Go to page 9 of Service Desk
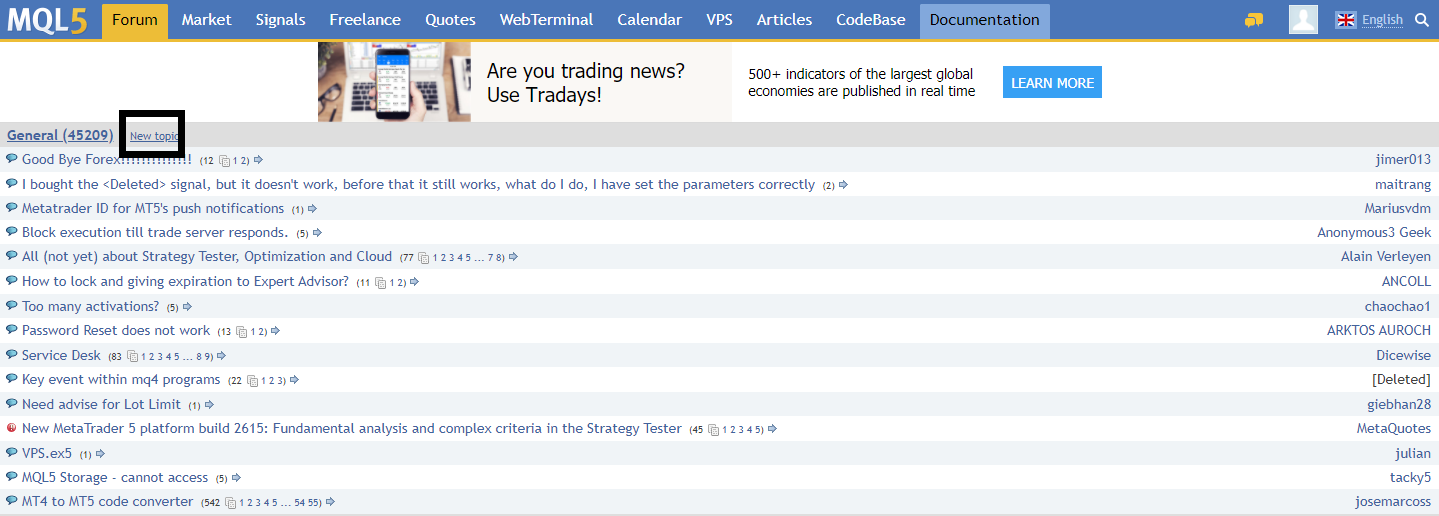Image resolution: width=1439 pixels, height=516 pixels. (x=208, y=357)
